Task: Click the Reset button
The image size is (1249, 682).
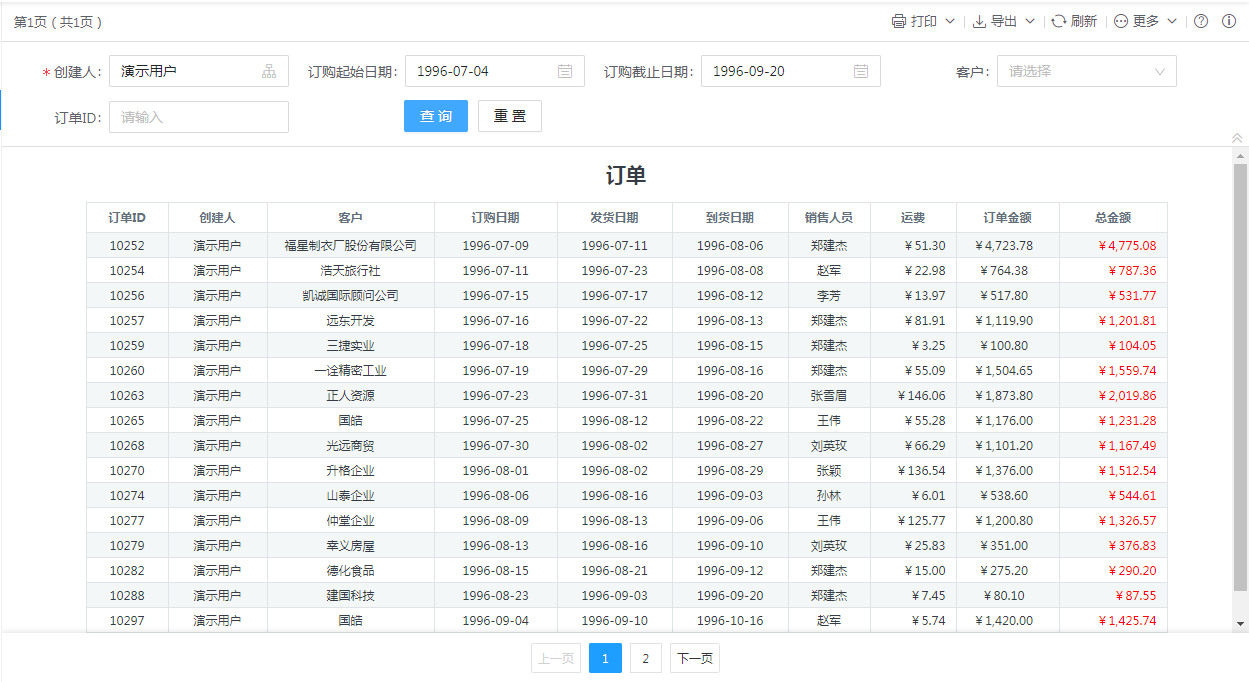Action: click(509, 116)
